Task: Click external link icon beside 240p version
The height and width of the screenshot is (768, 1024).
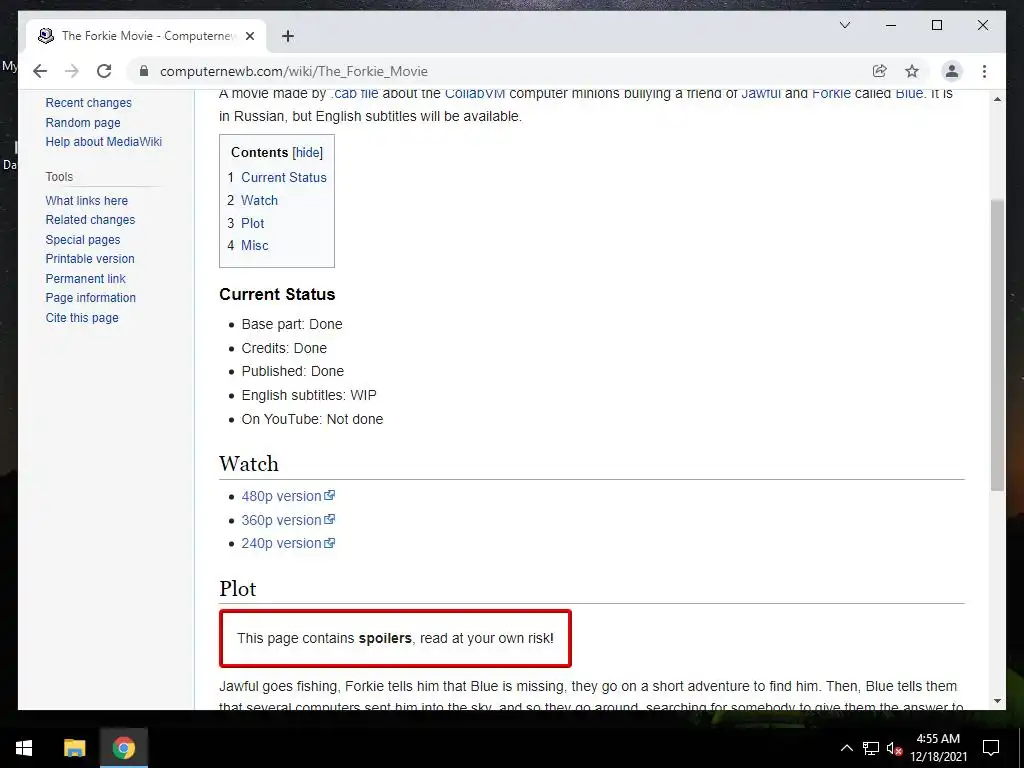Action: coord(330,543)
